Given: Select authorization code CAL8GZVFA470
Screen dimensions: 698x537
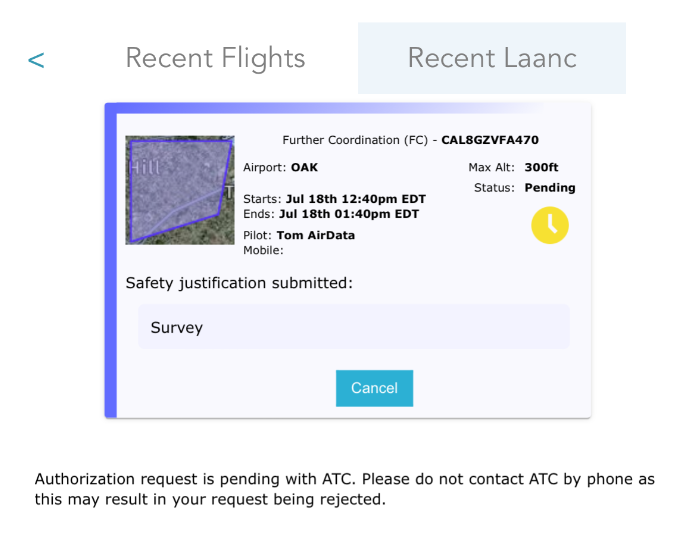Looking at the screenshot, I should point(490,140).
